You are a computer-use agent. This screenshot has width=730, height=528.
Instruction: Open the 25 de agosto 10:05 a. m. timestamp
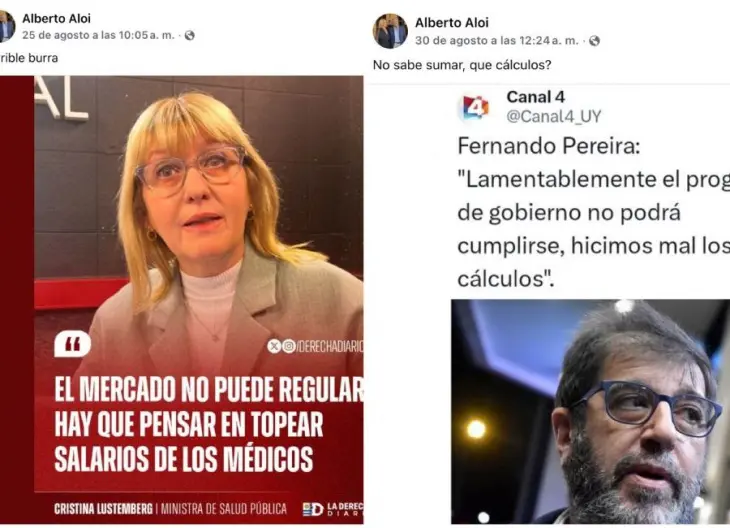pos(98,35)
